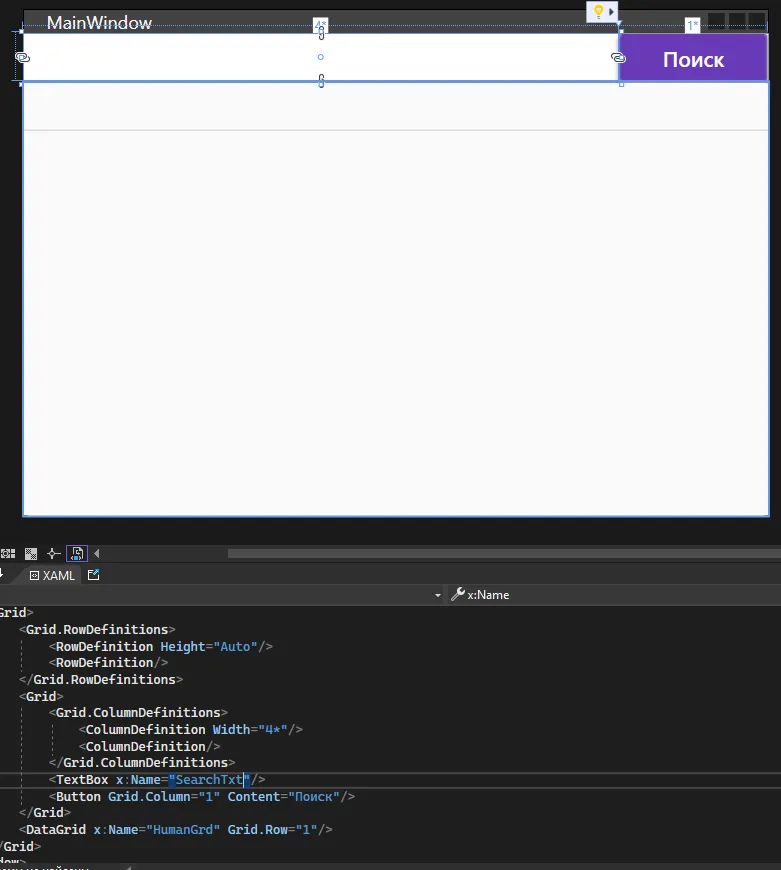Click the top margin chain-link anchor
Image resolution: width=781 pixels, height=870 pixels.
coord(321,34)
